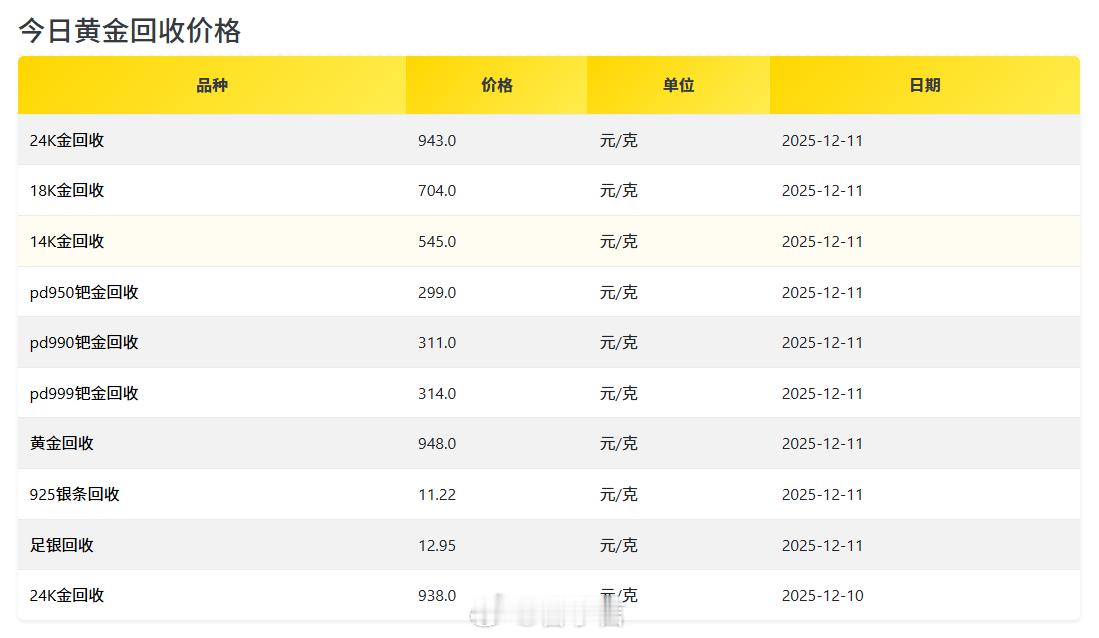The image size is (1099, 638).
Task: Click the price 948.0
Action: (437, 444)
